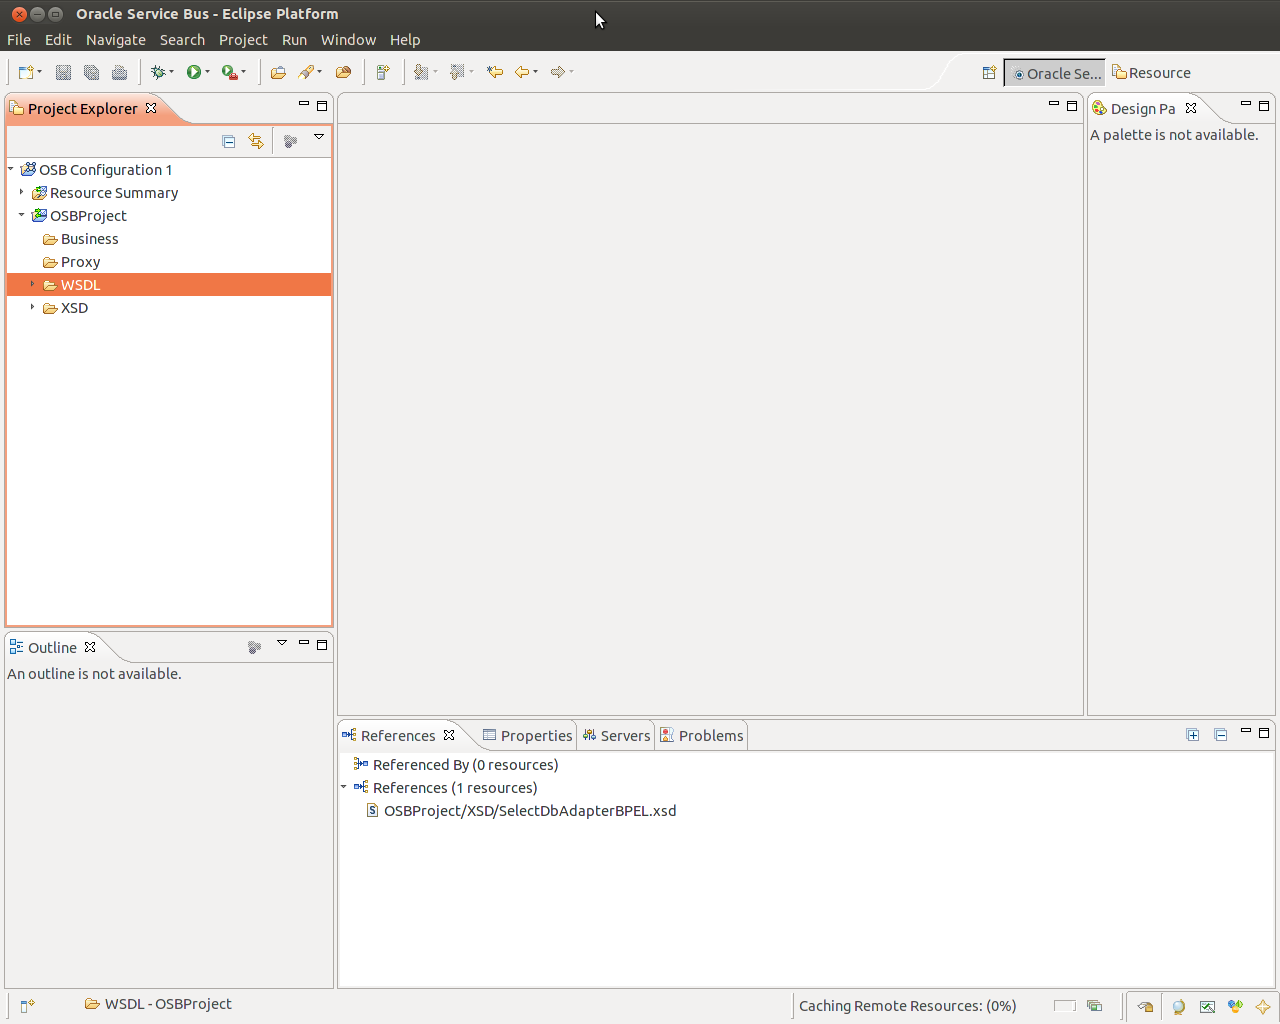Select the Business folder
Image resolution: width=1280 pixels, height=1024 pixels.
(89, 239)
